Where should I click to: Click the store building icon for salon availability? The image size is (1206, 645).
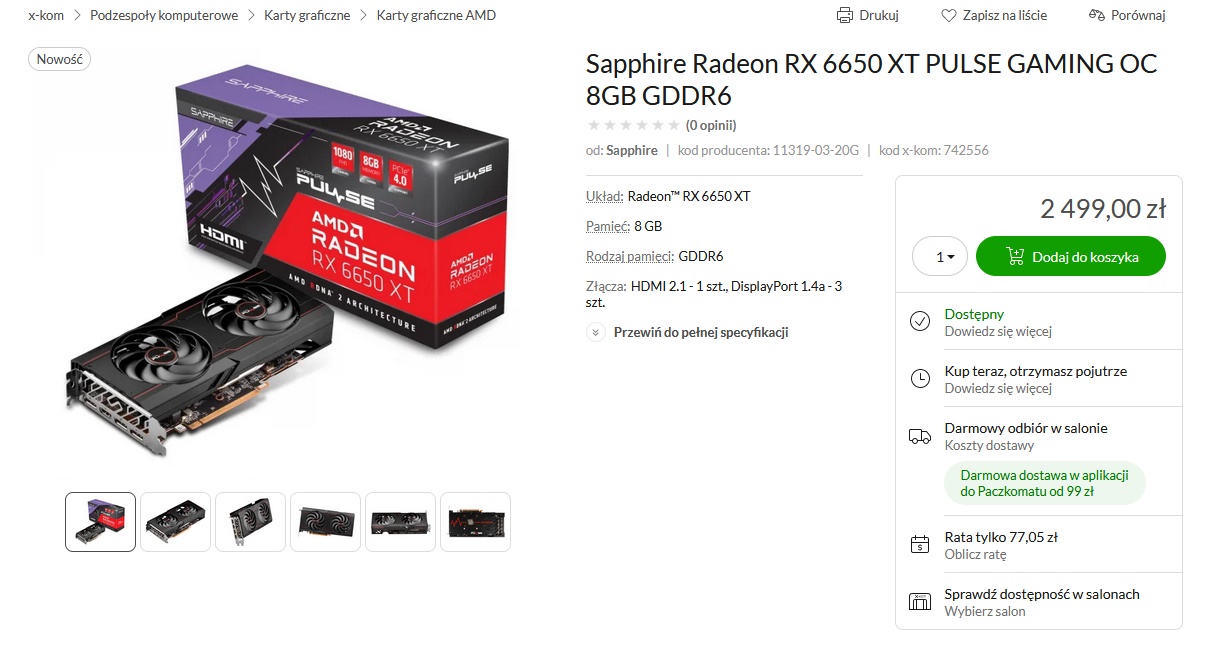919,602
